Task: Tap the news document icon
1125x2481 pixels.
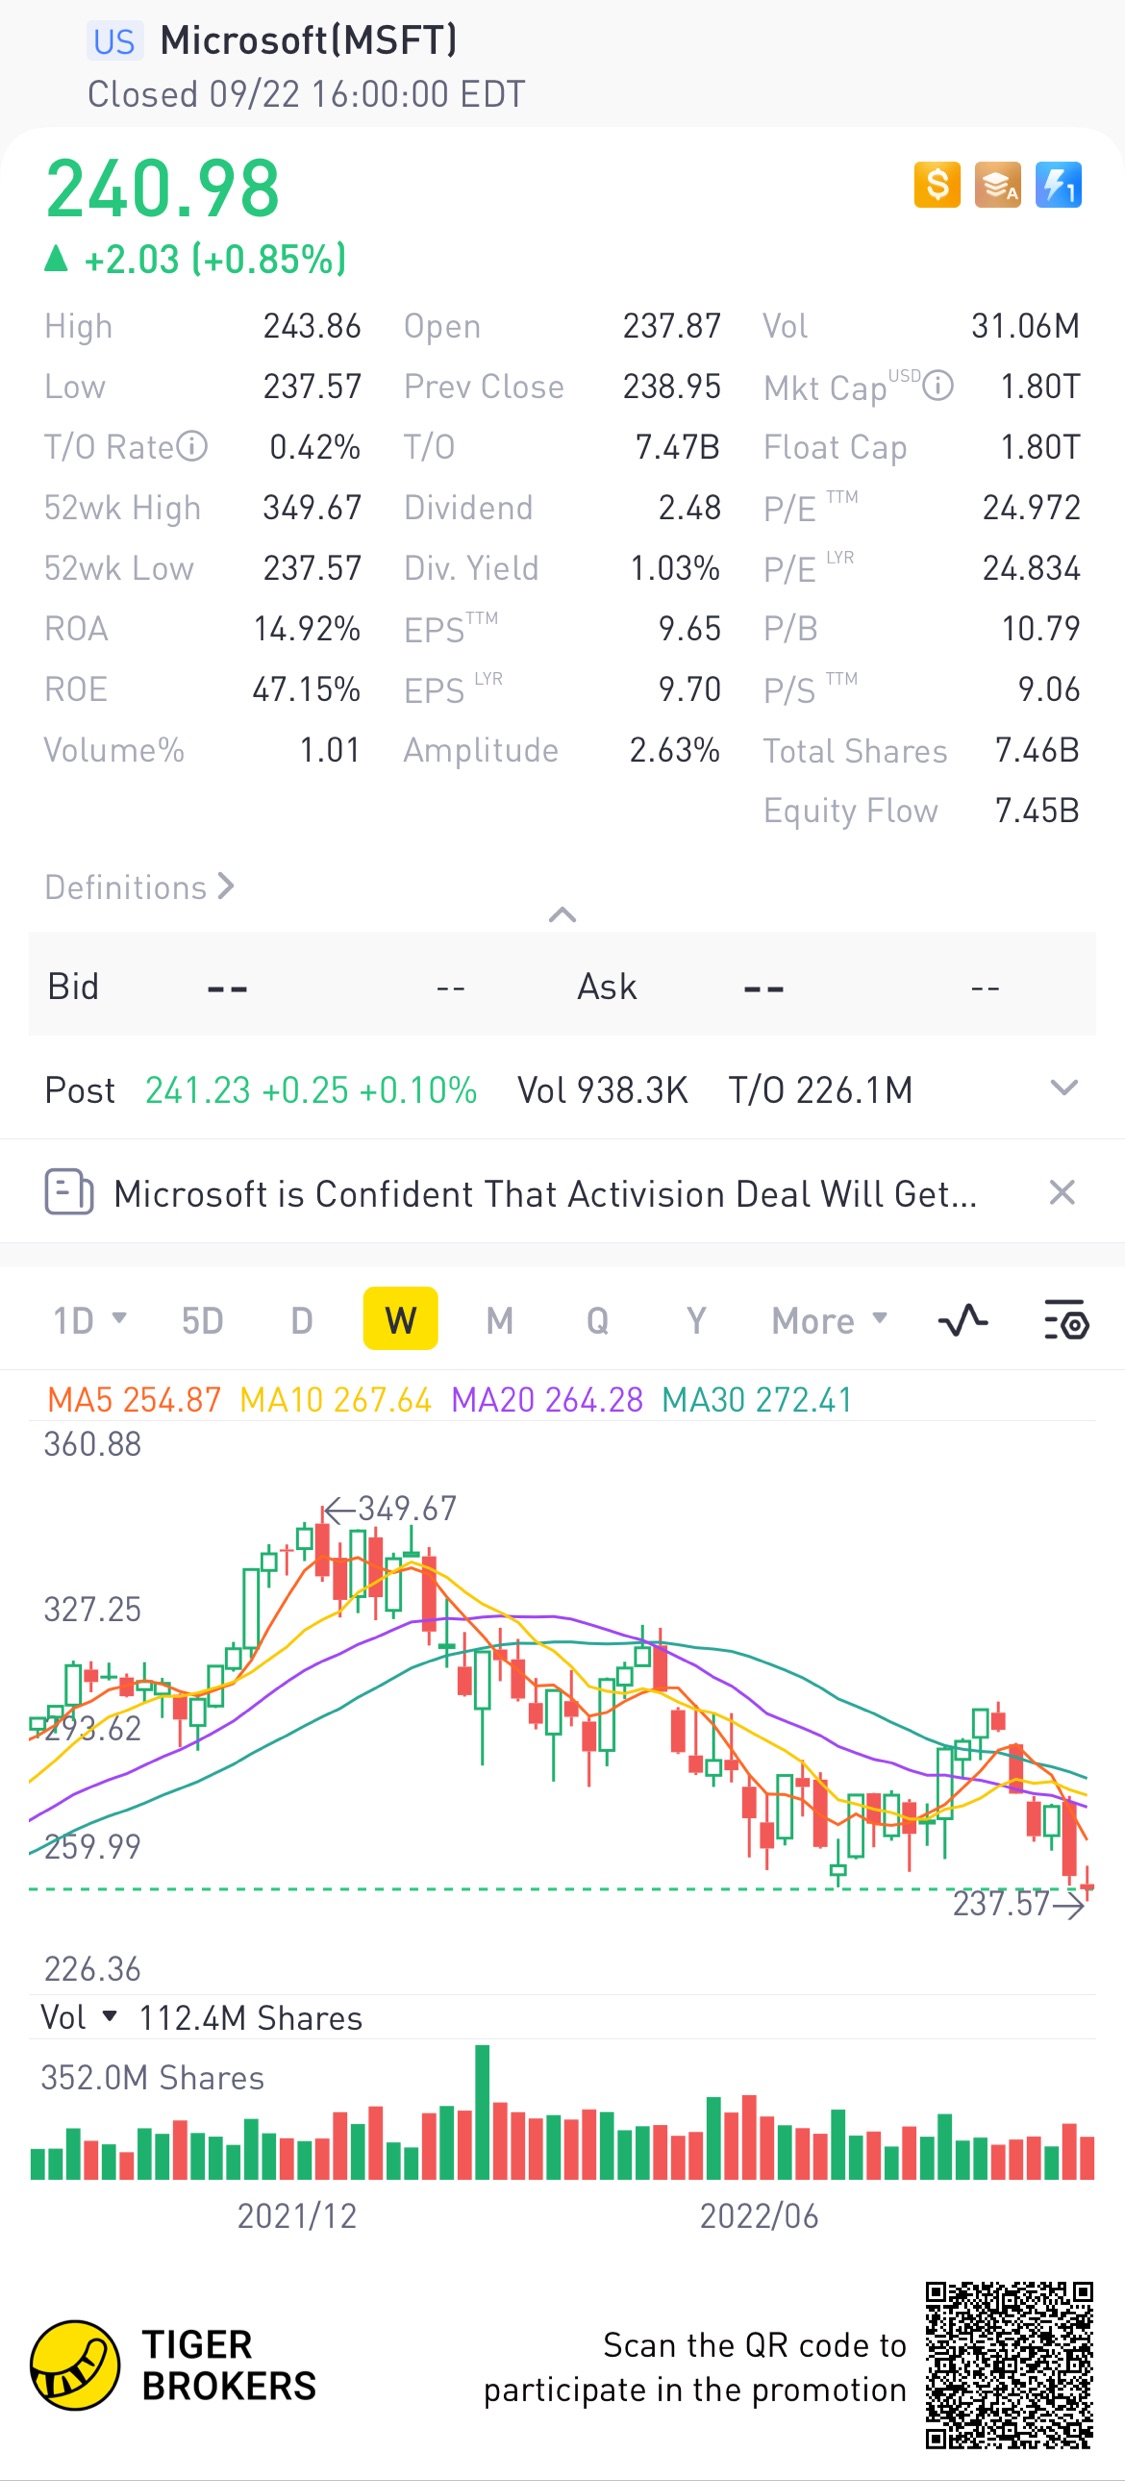Action: 69,1192
